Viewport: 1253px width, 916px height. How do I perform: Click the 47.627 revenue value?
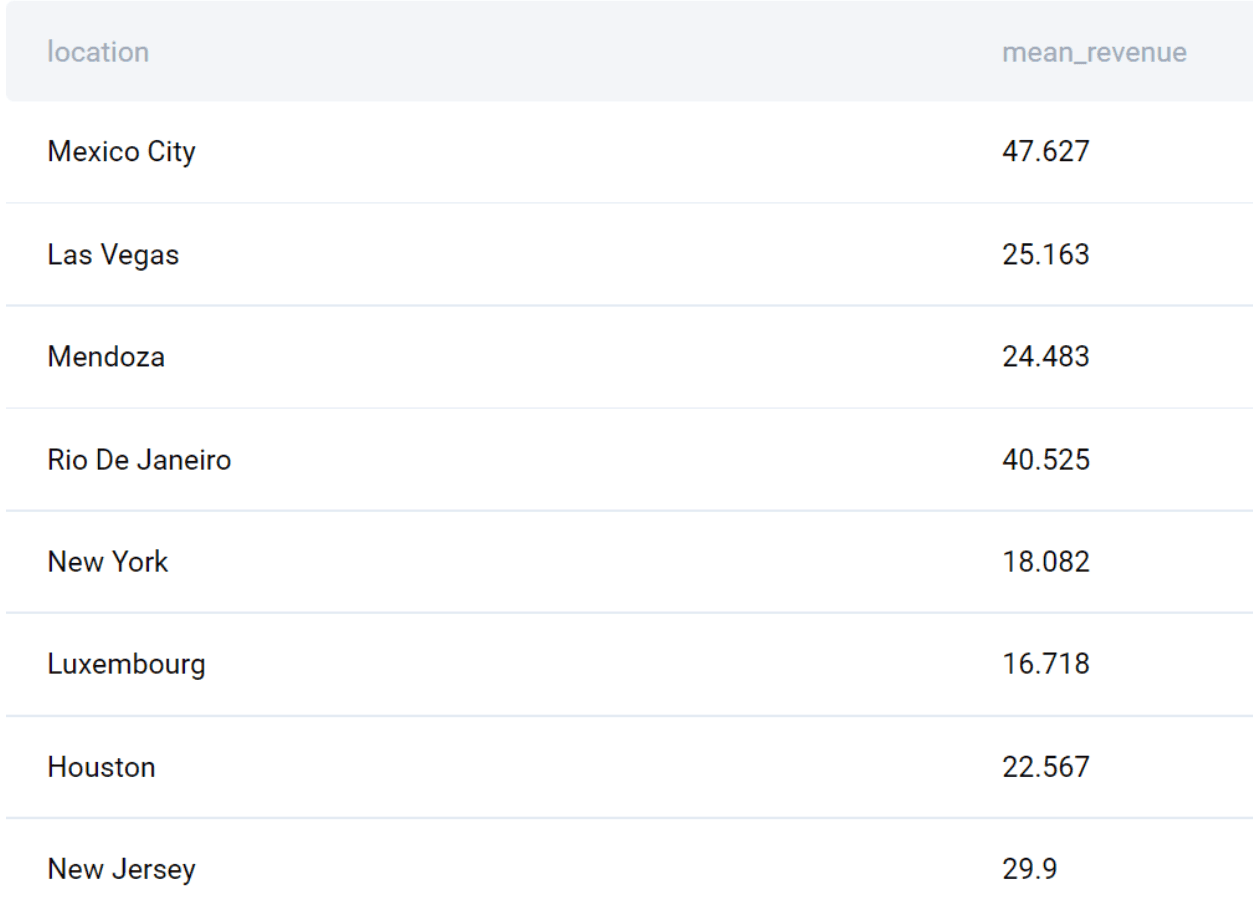pyautogui.click(x=1045, y=153)
